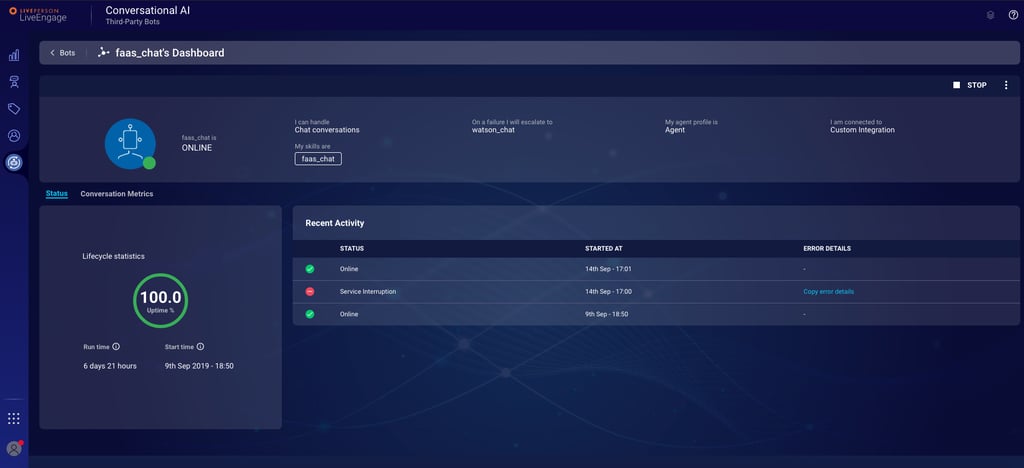Click the 'Custom Integration' connection value
Screen dimensions: 1024x468
(x=862, y=130)
